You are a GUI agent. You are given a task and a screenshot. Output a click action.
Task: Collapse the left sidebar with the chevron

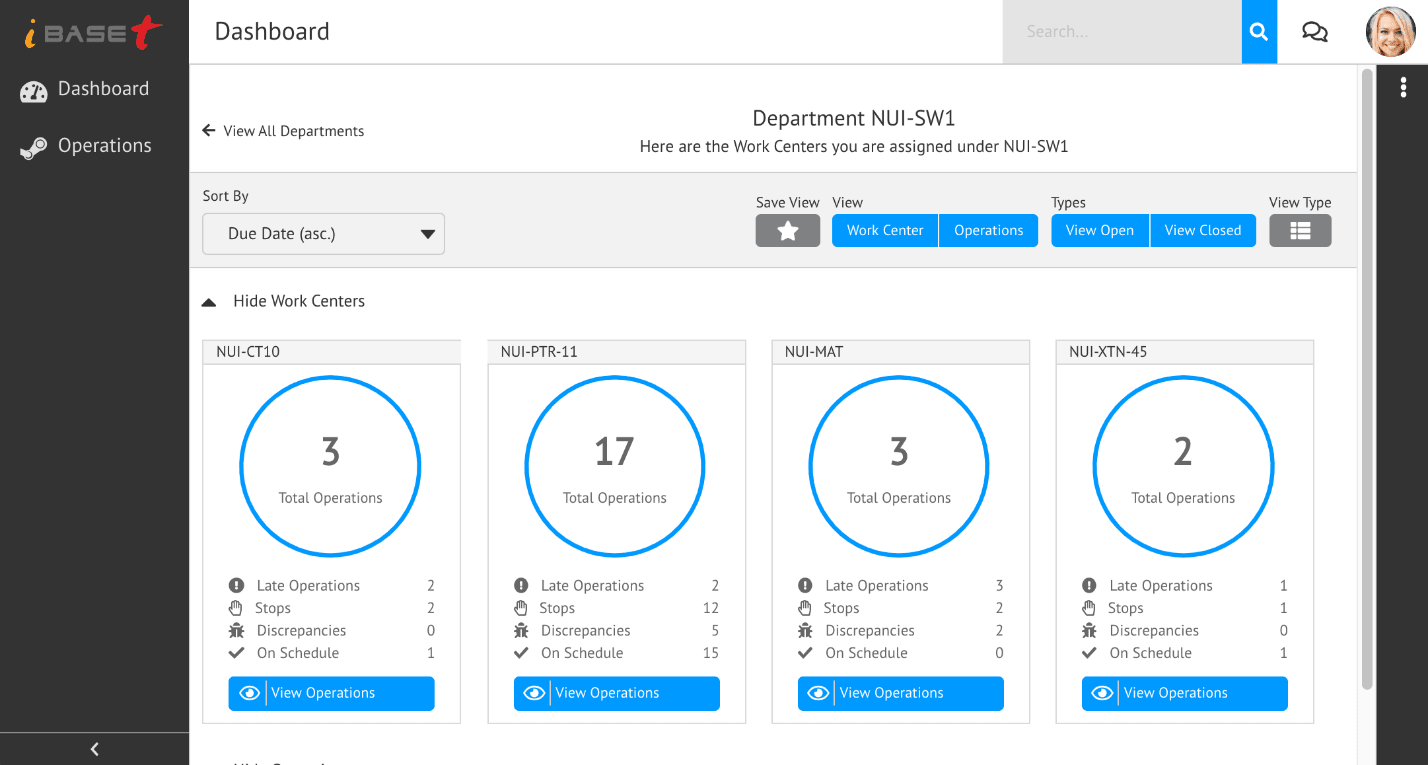(94, 748)
